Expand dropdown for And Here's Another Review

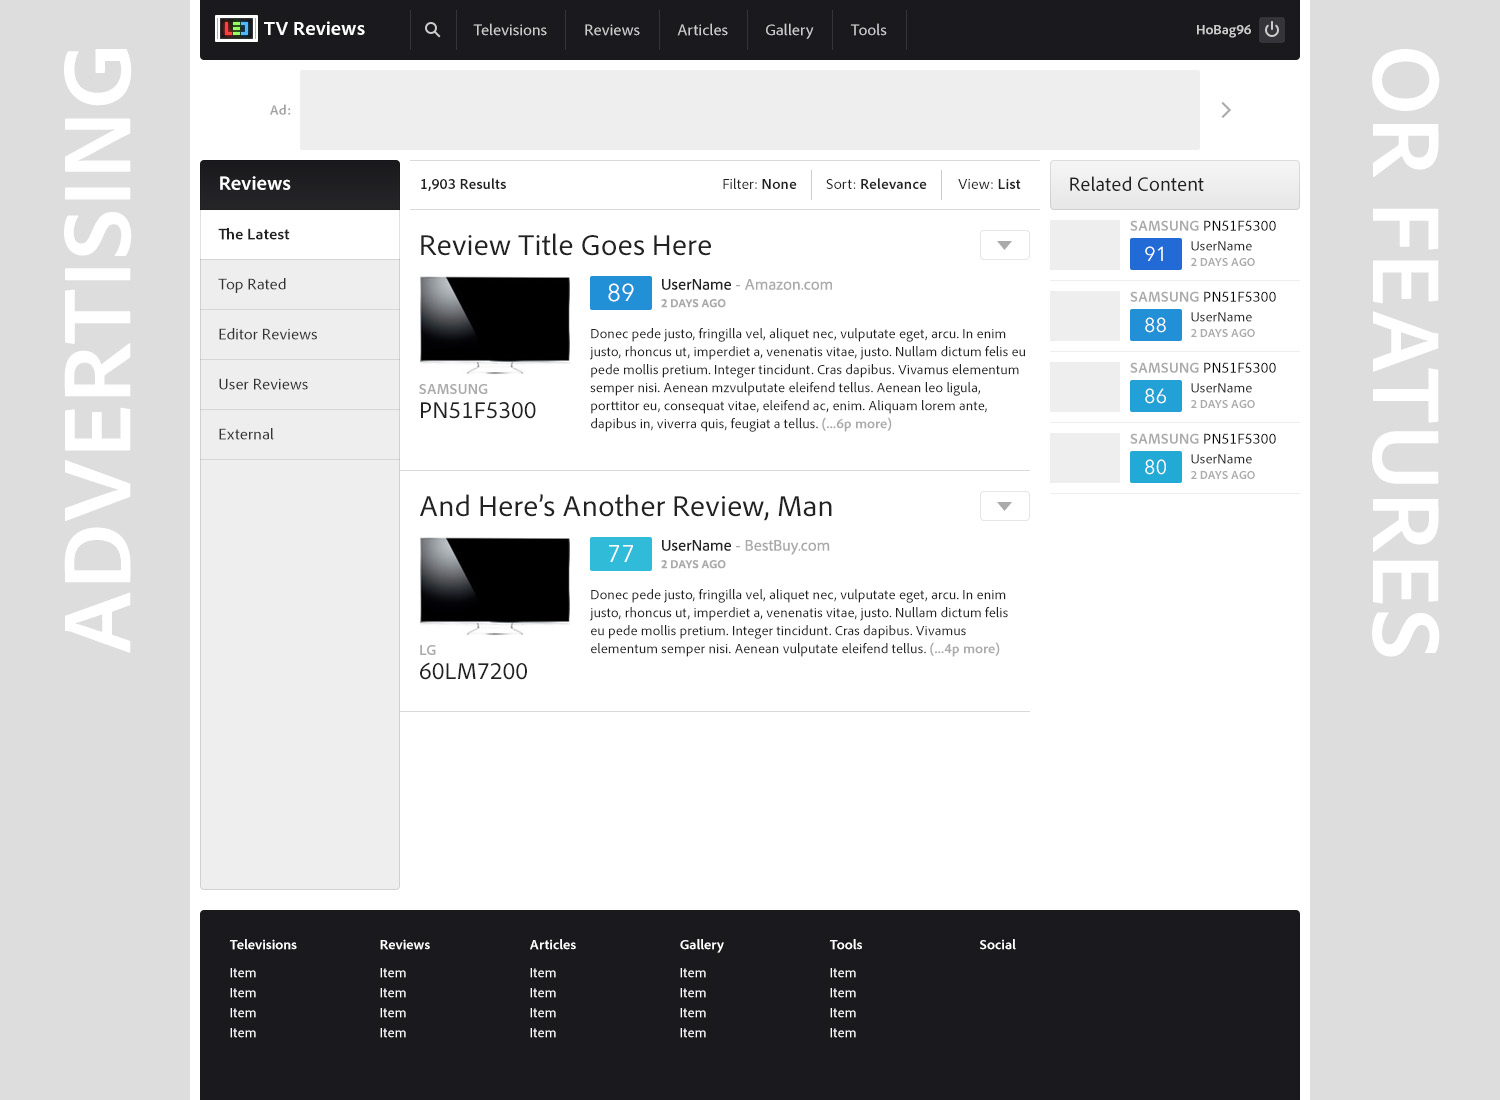[x=1004, y=506]
